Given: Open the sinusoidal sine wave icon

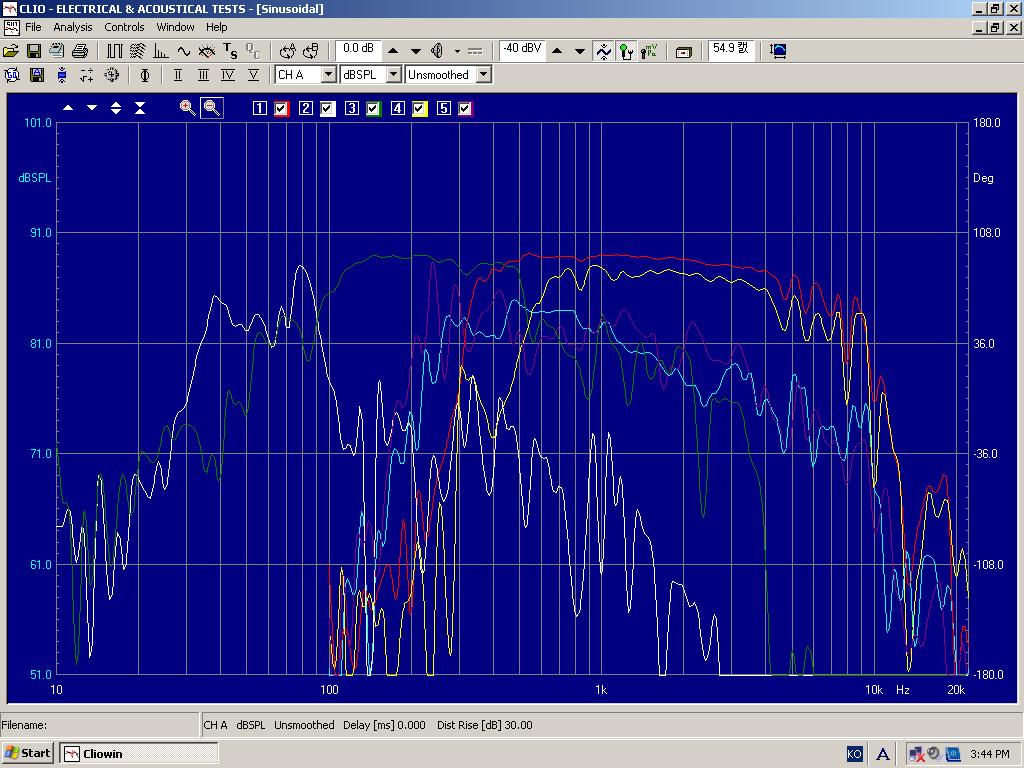Looking at the screenshot, I should click(x=184, y=51).
